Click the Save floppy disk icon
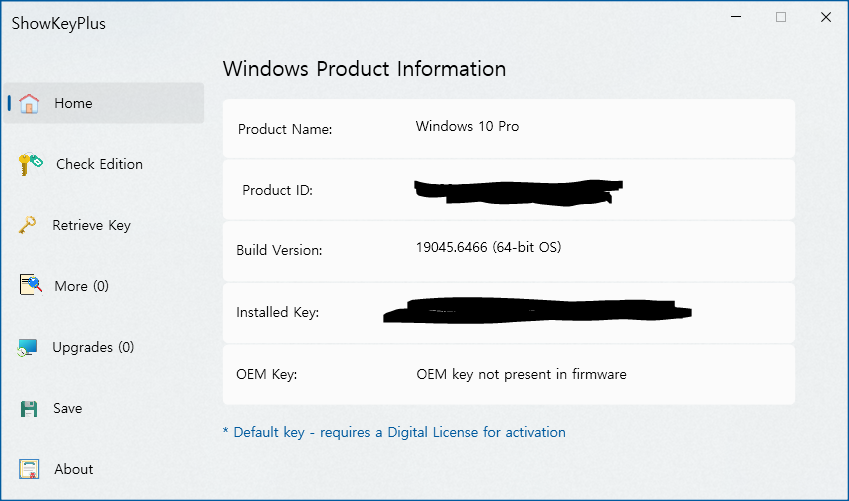 click(29, 408)
